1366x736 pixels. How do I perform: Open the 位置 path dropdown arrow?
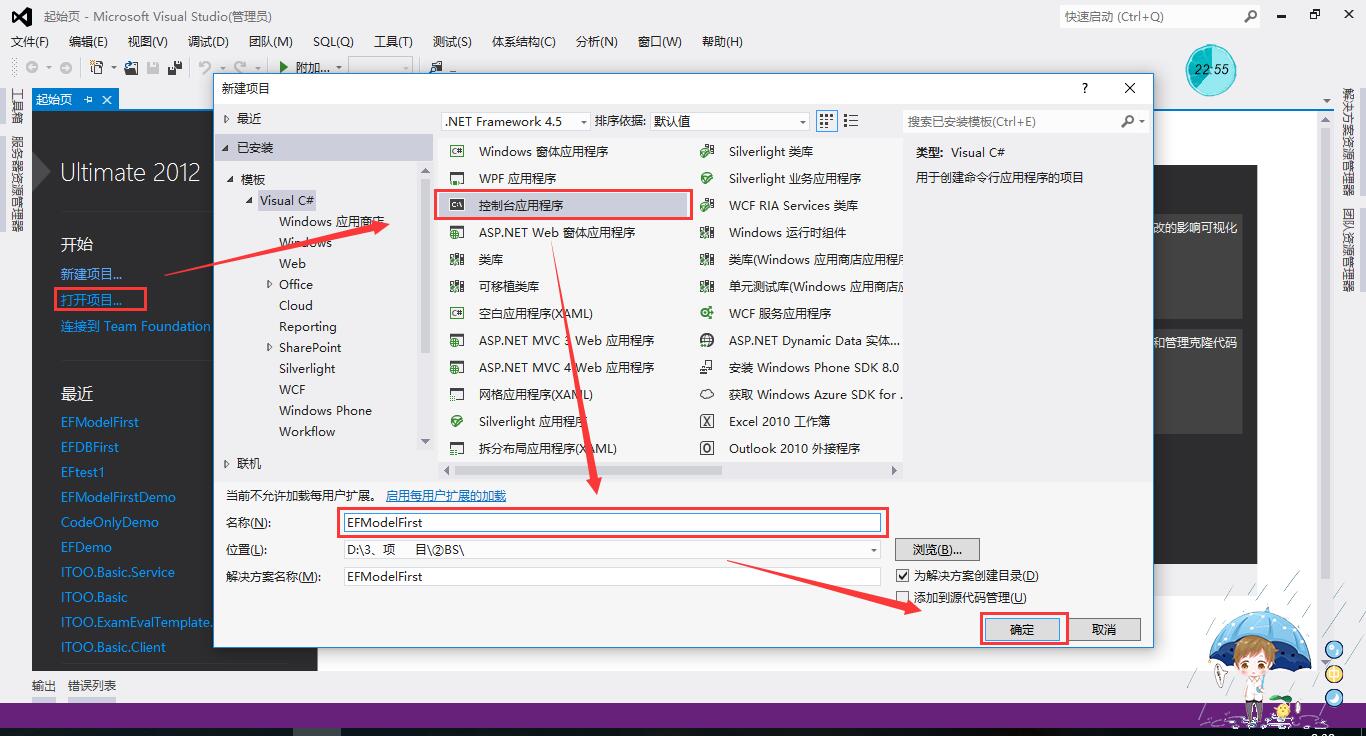[874, 550]
